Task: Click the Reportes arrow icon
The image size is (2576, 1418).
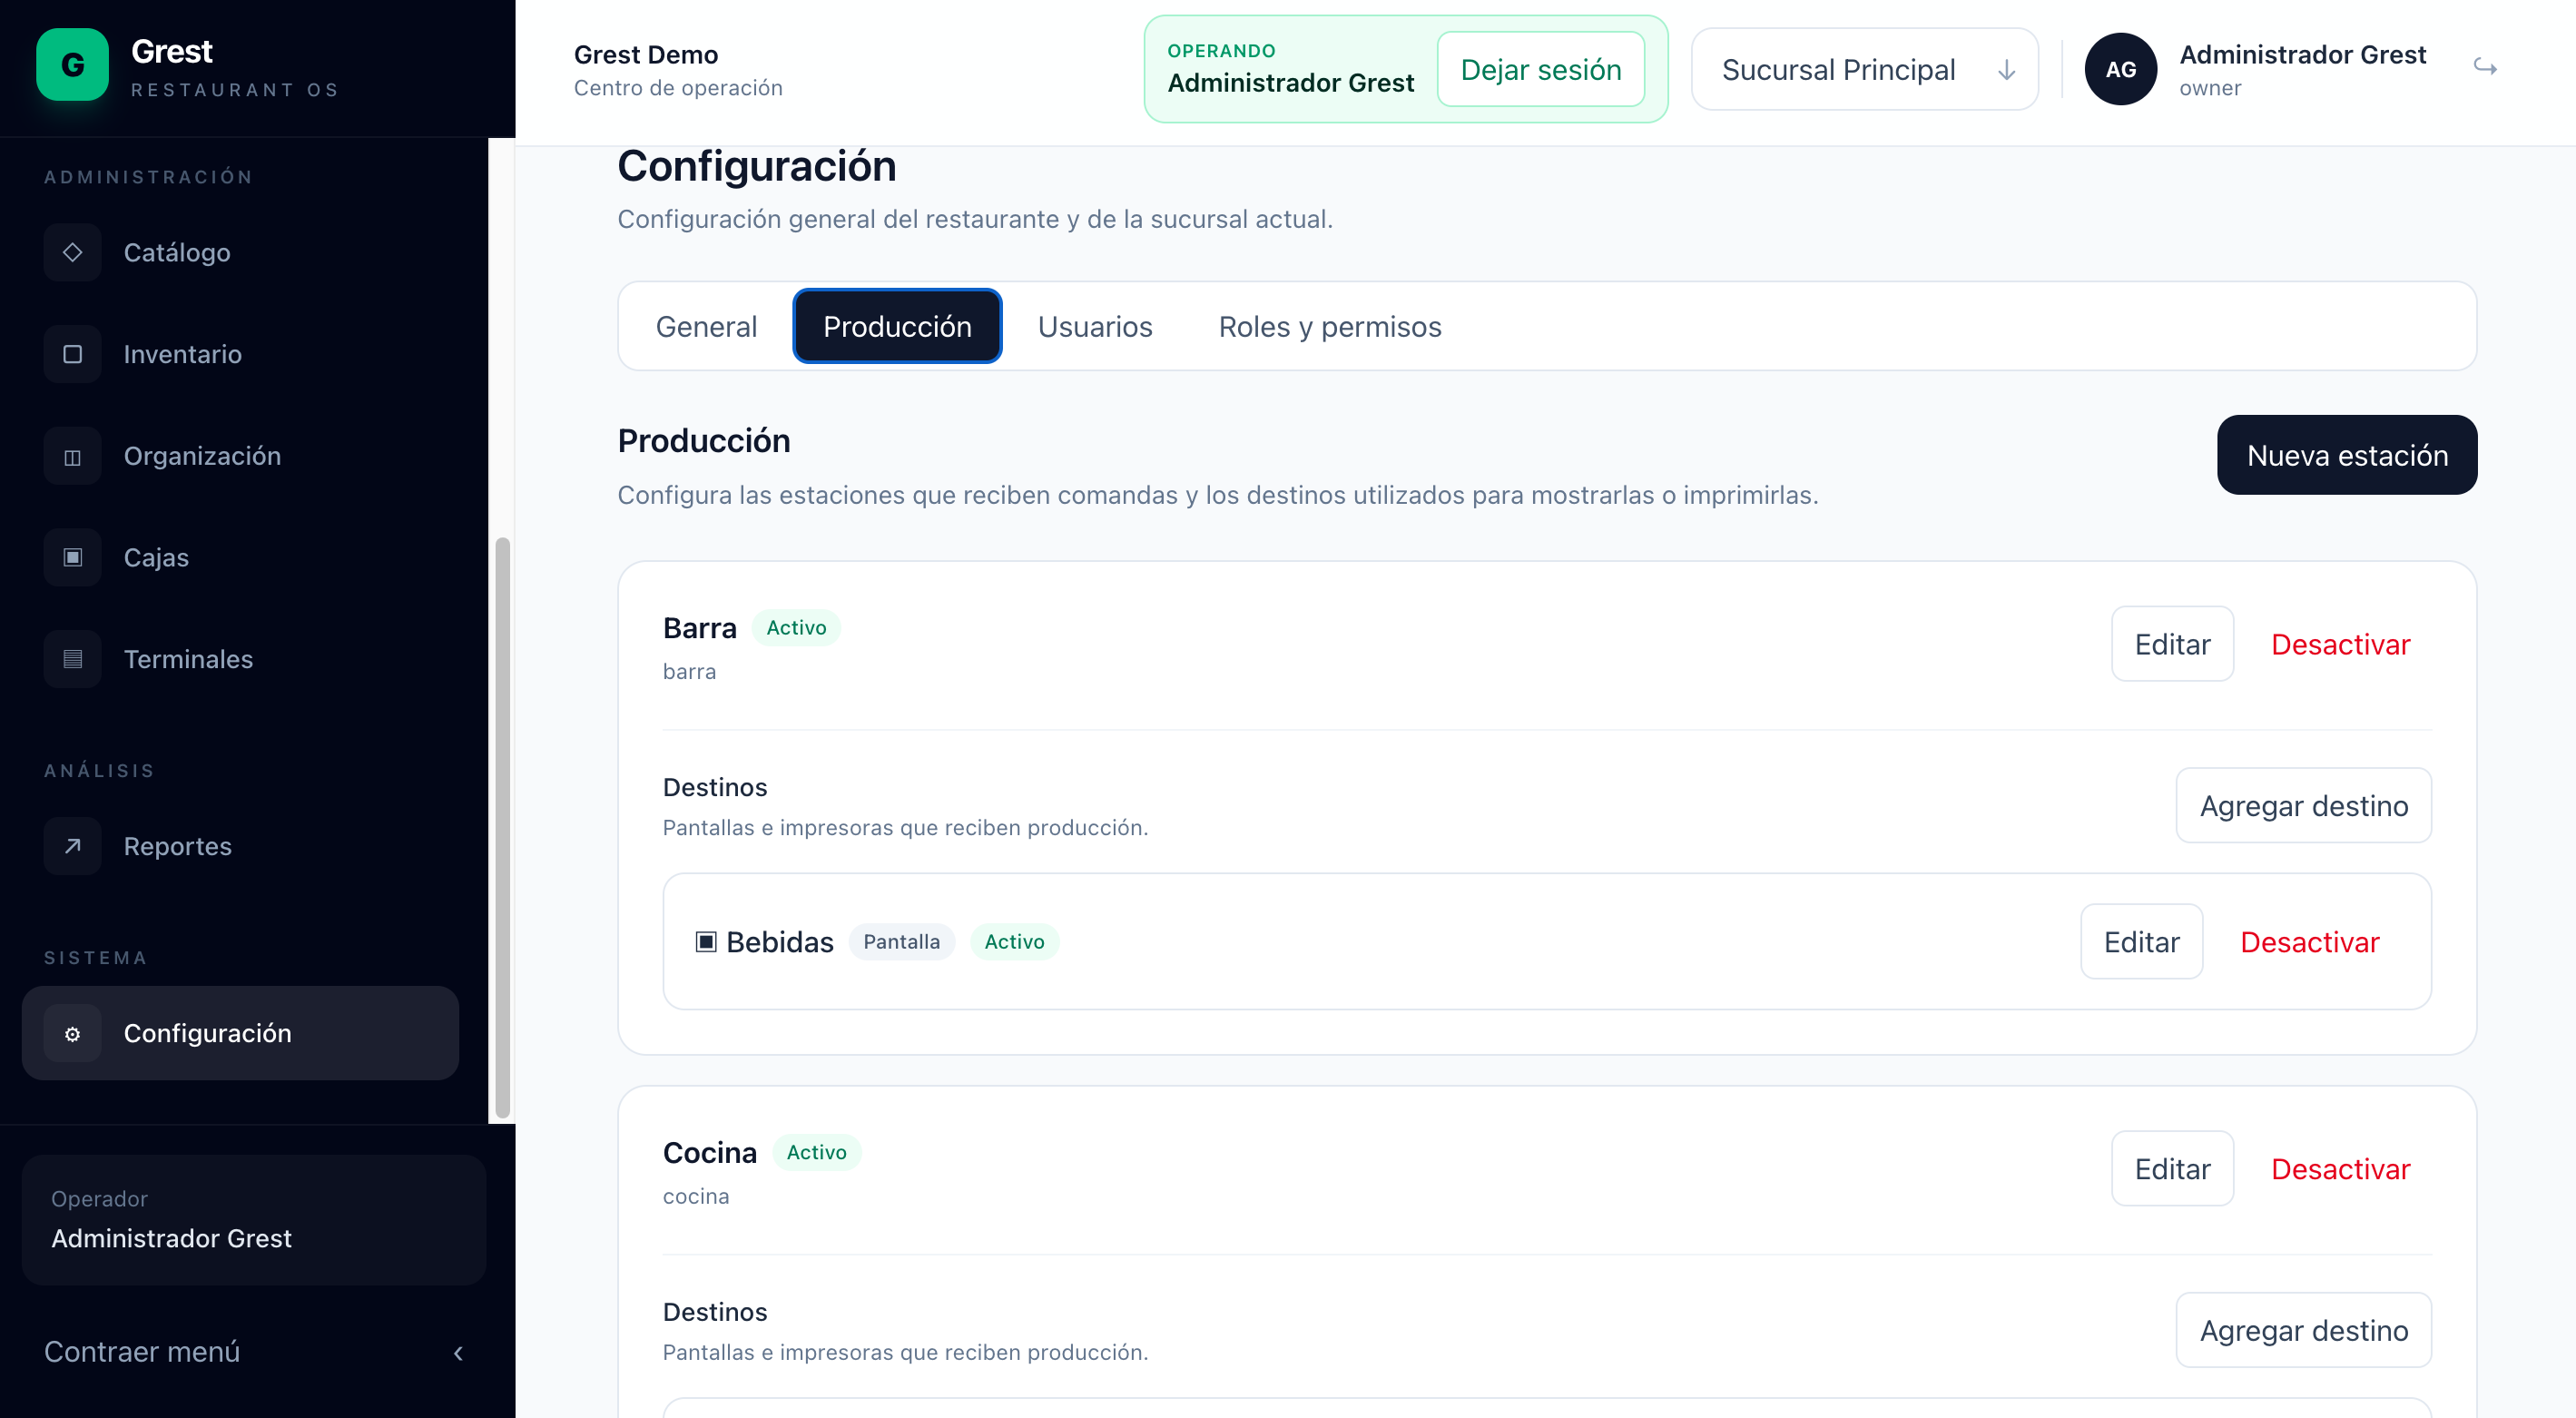Action: [x=72, y=846]
